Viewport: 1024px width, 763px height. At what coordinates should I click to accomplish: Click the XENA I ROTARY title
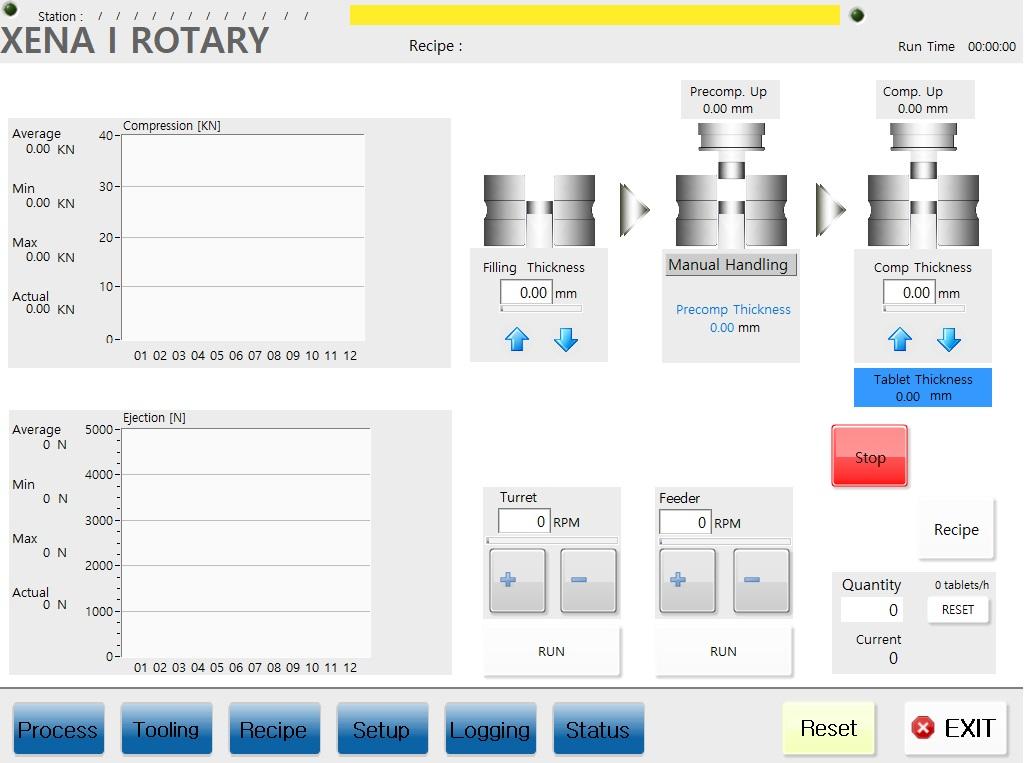(x=135, y=41)
